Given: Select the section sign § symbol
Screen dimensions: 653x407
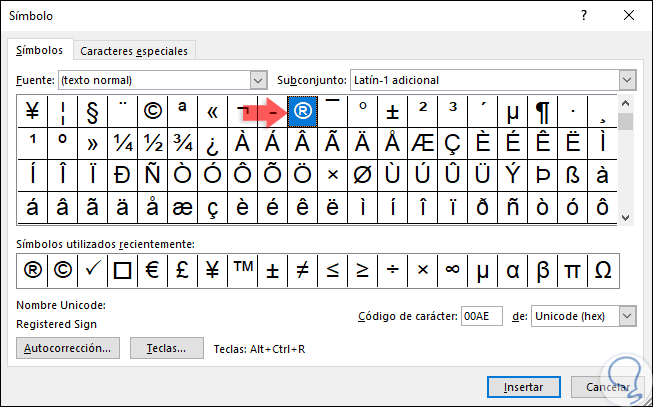Looking at the screenshot, I should (93, 112).
